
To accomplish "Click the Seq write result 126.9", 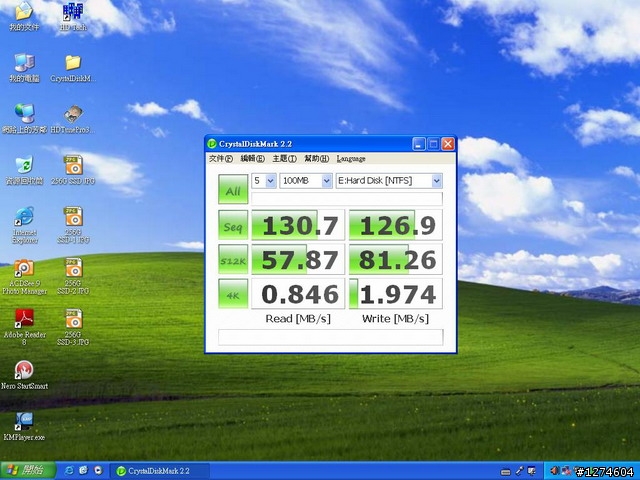I will [396, 225].
